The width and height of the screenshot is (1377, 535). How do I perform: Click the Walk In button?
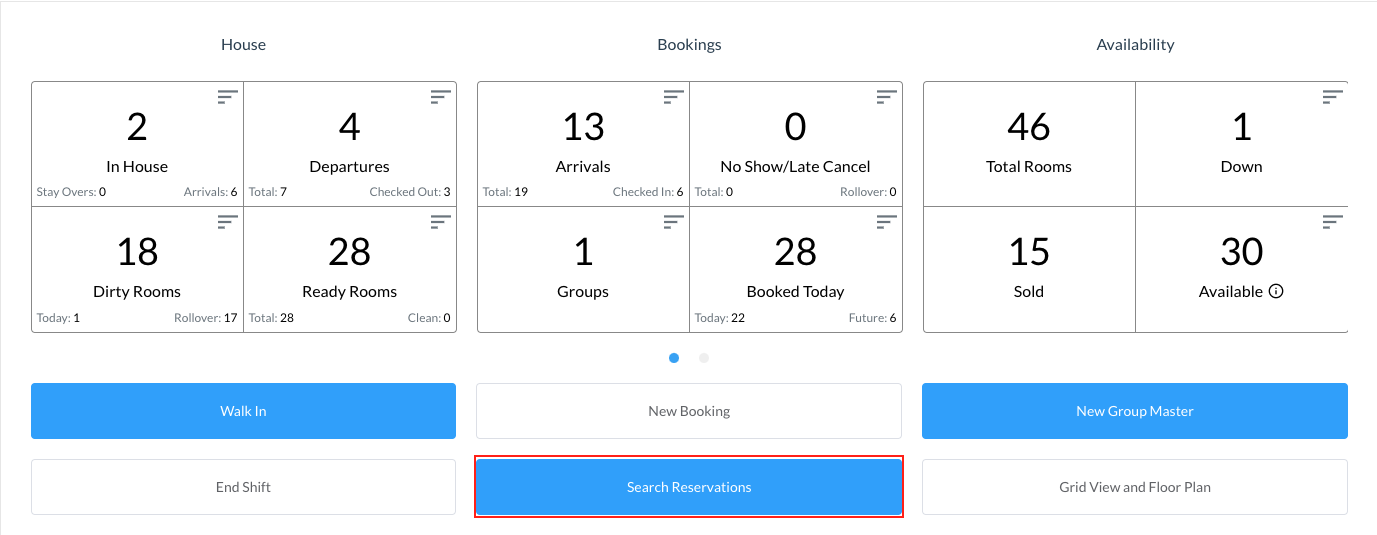click(x=243, y=411)
